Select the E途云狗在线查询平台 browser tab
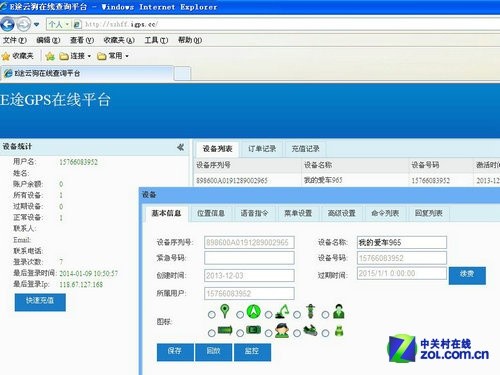This screenshot has height=375, width=500. [87, 73]
